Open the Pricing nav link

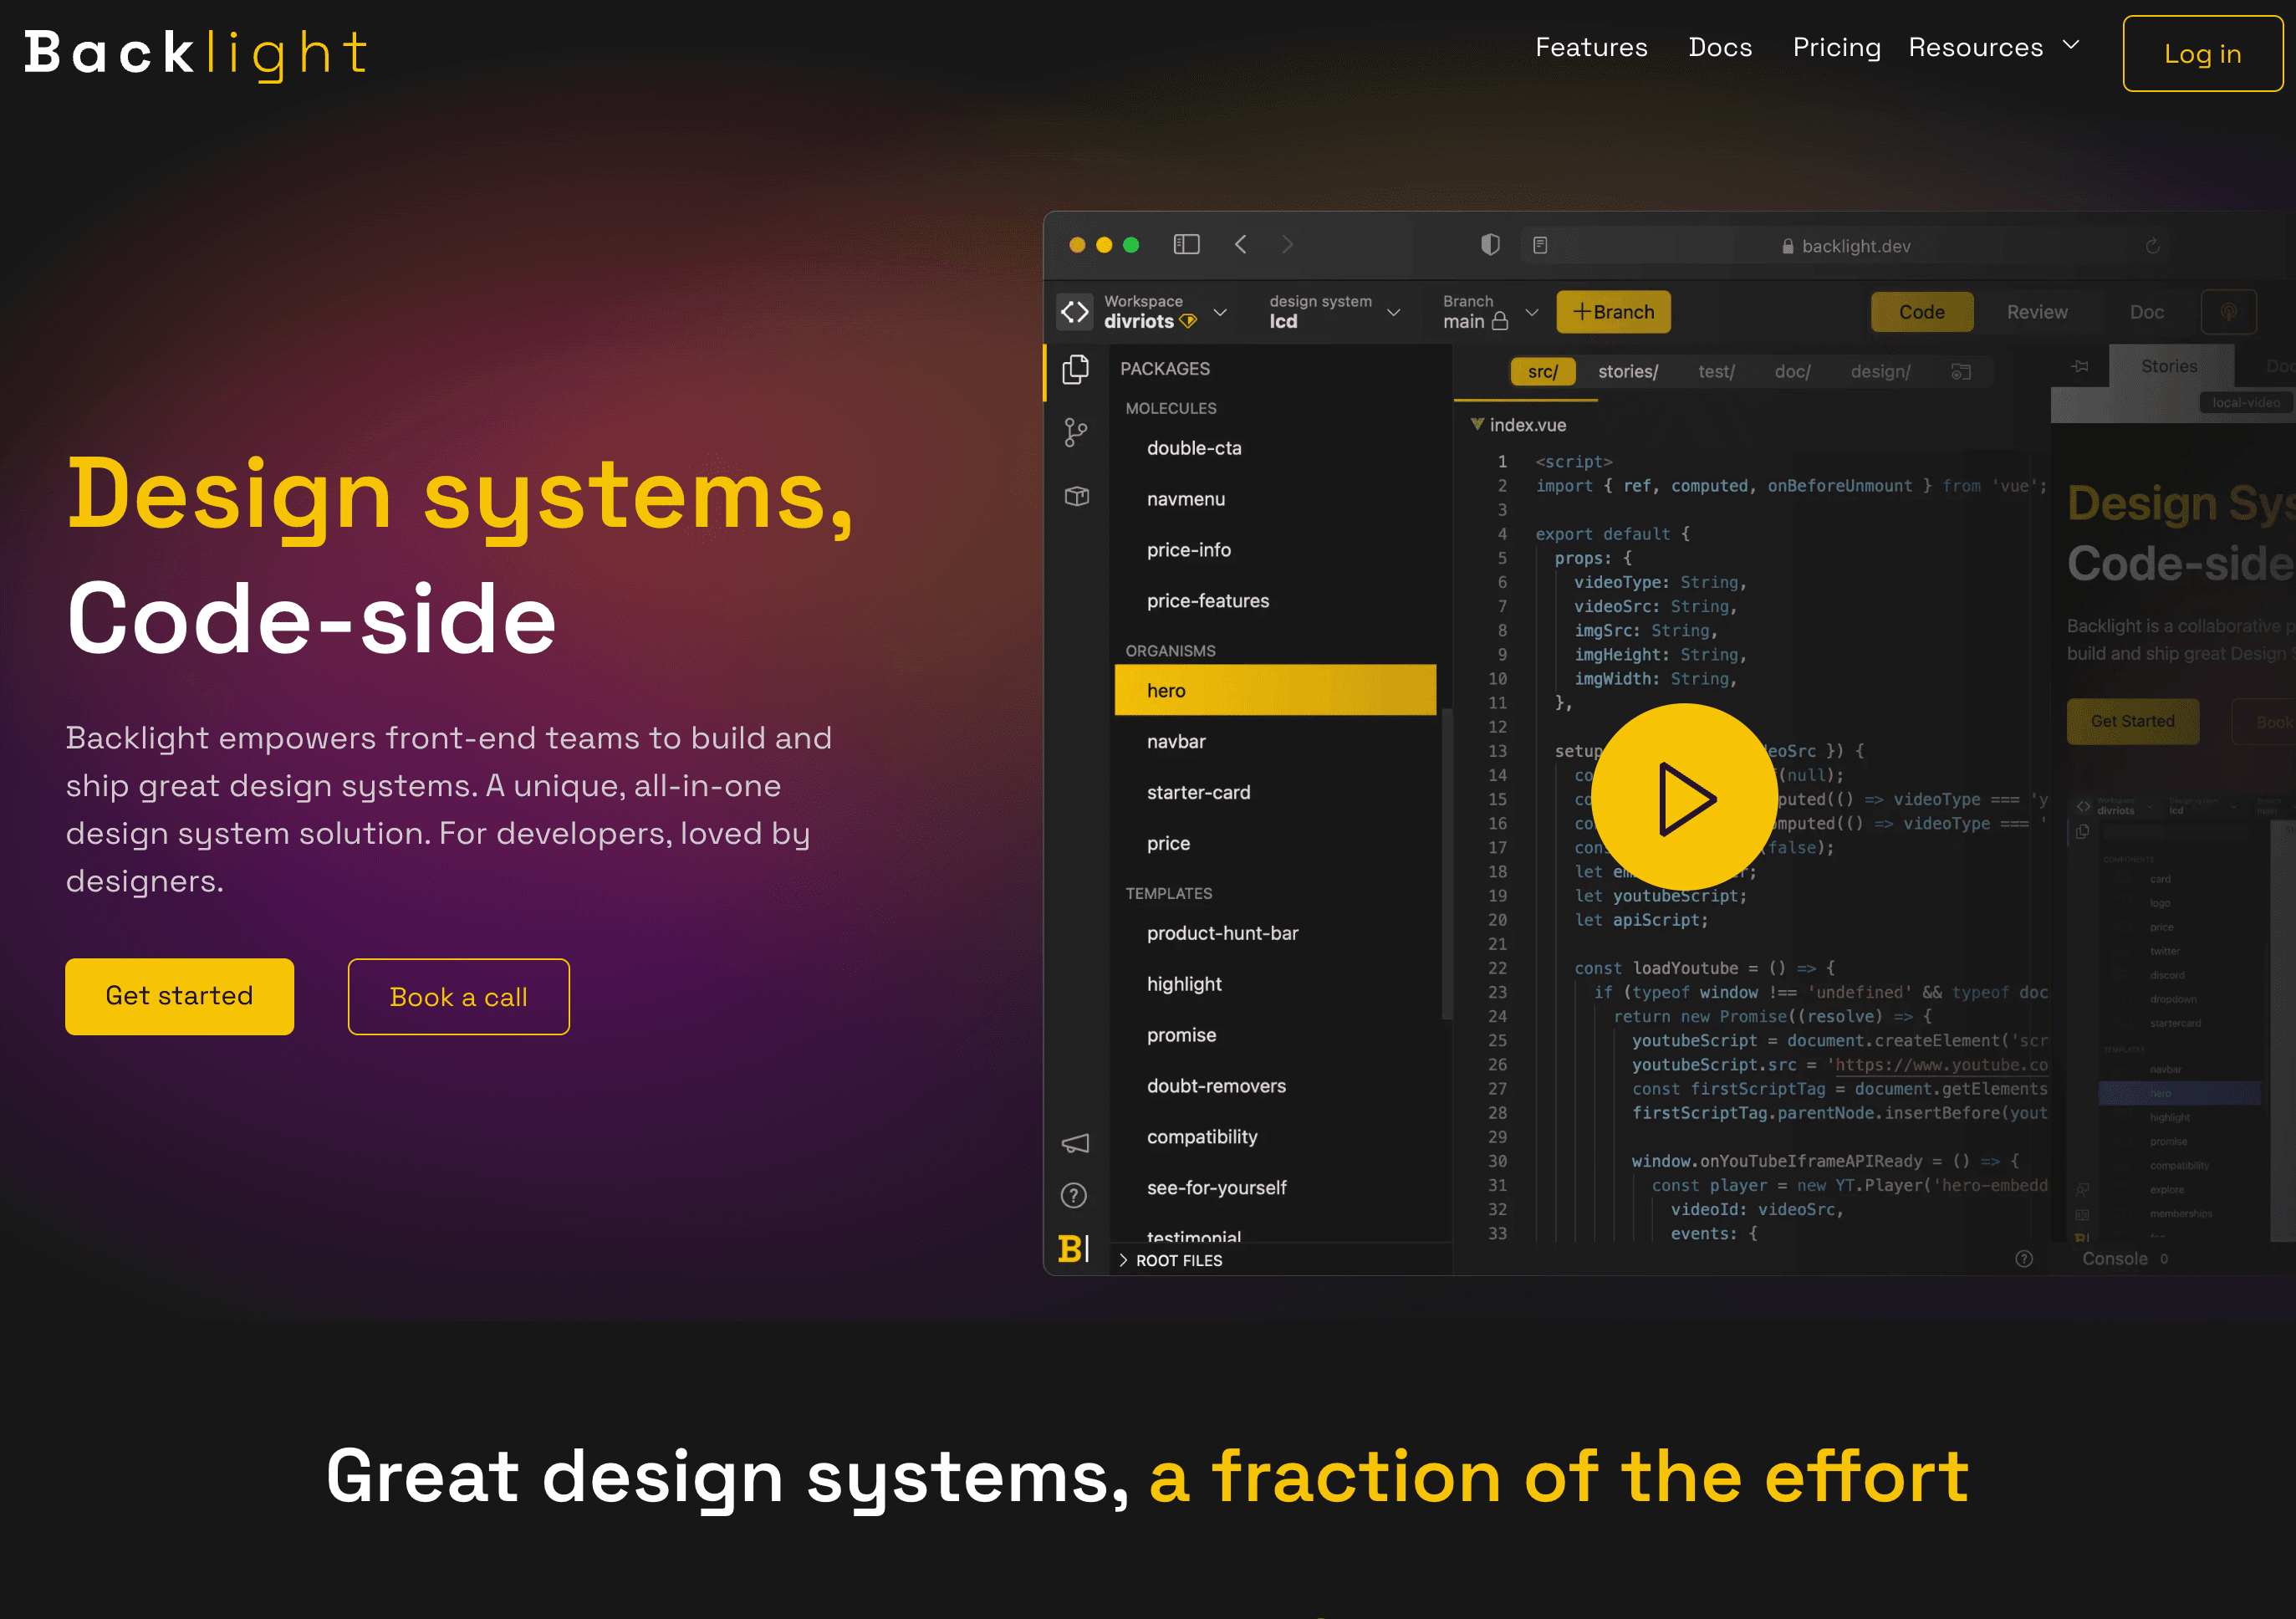point(1837,47)
